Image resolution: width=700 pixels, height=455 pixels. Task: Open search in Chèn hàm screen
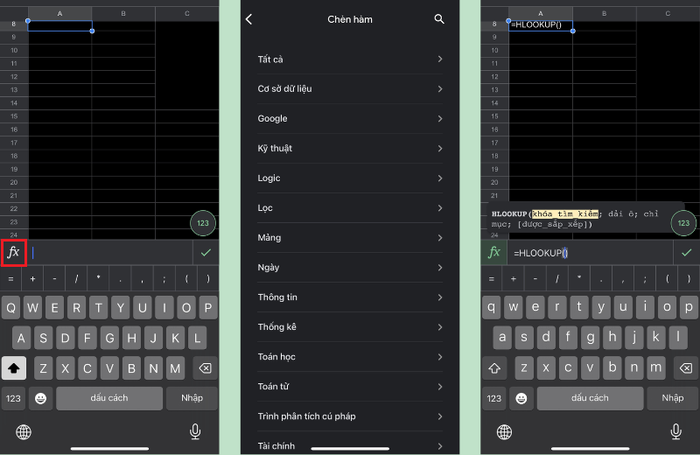pos(439,19)
